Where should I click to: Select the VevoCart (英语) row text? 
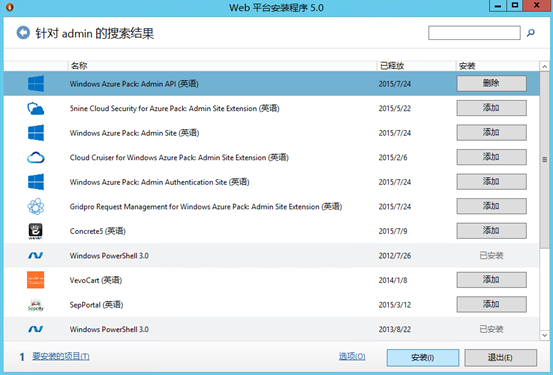[96, 280]
